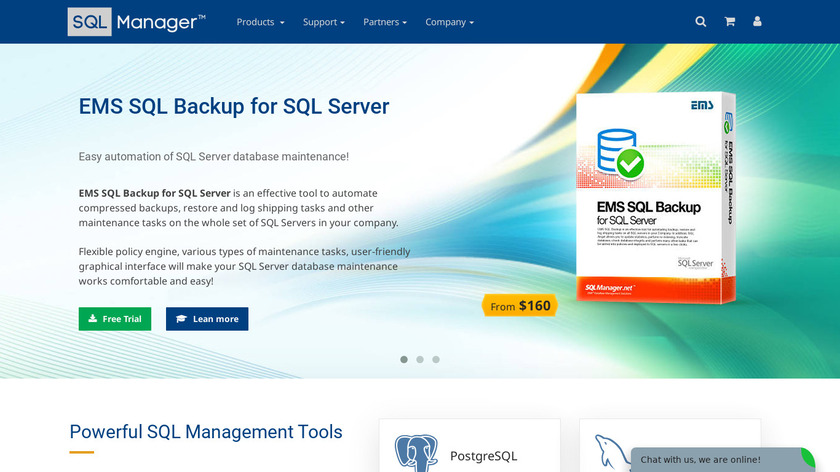
Task: Expand the Partners menu
Action: coord(385,22)
